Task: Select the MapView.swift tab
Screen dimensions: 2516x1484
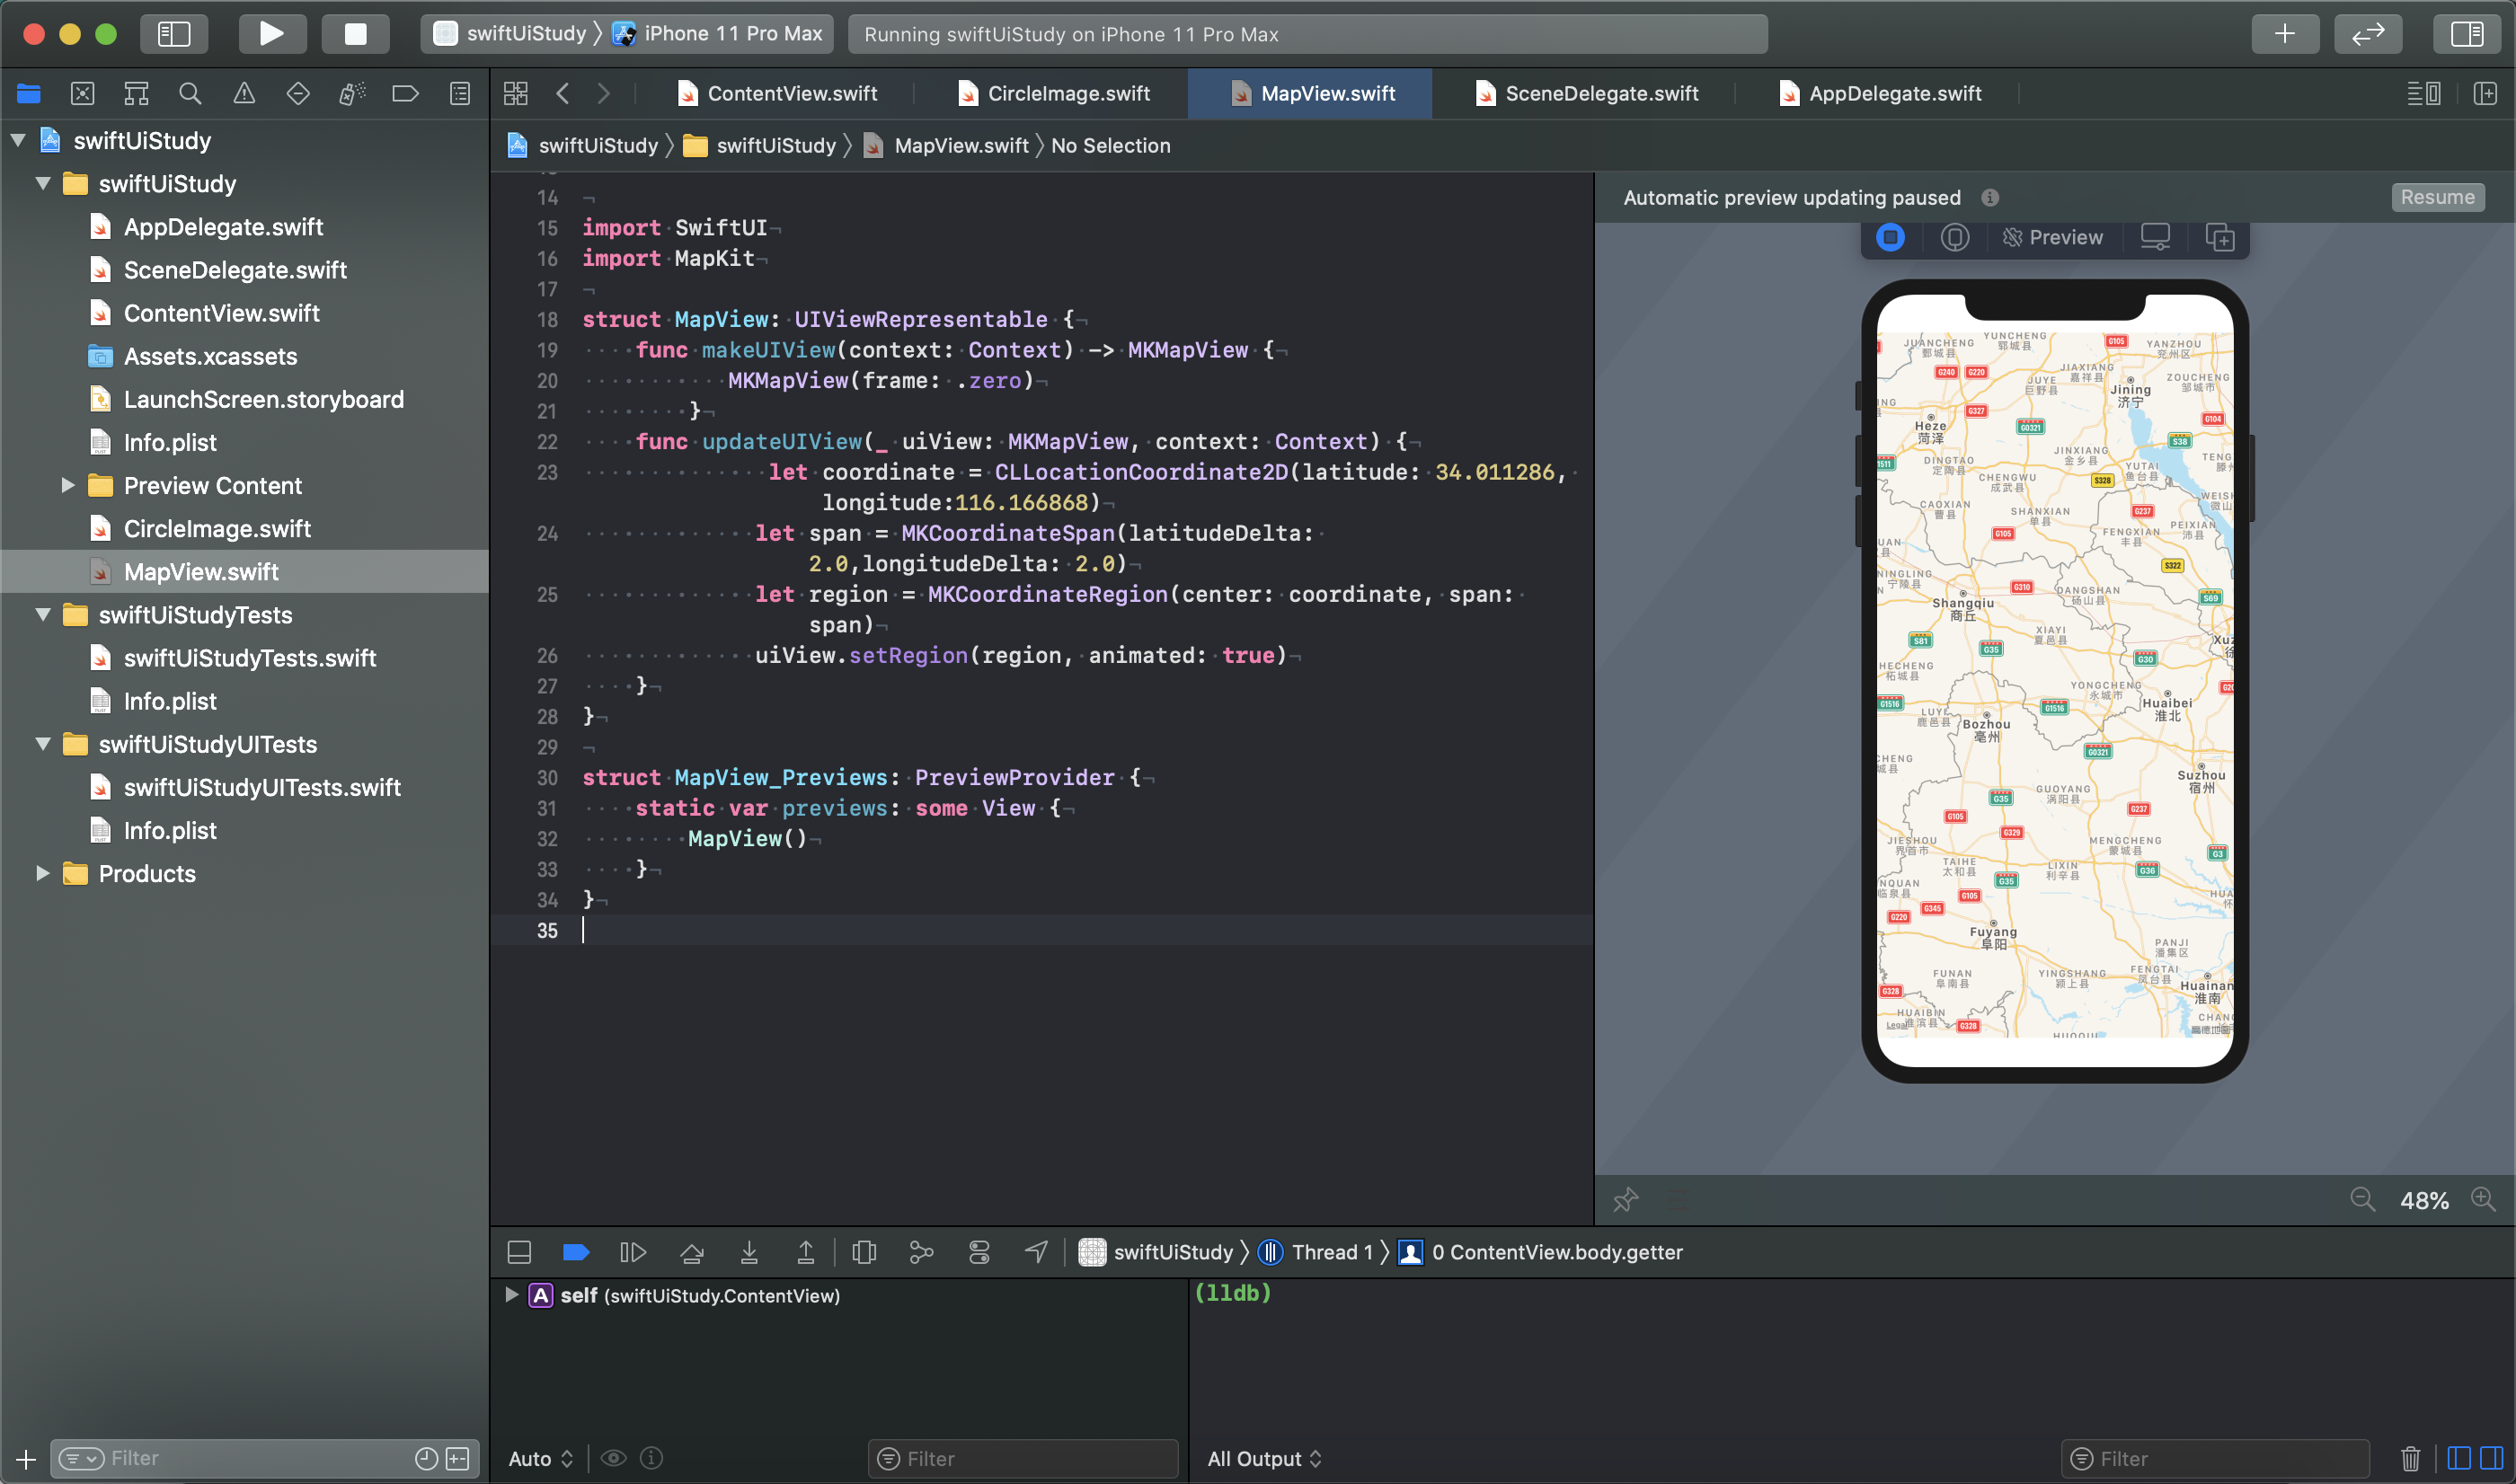Action: point(1311,94)
